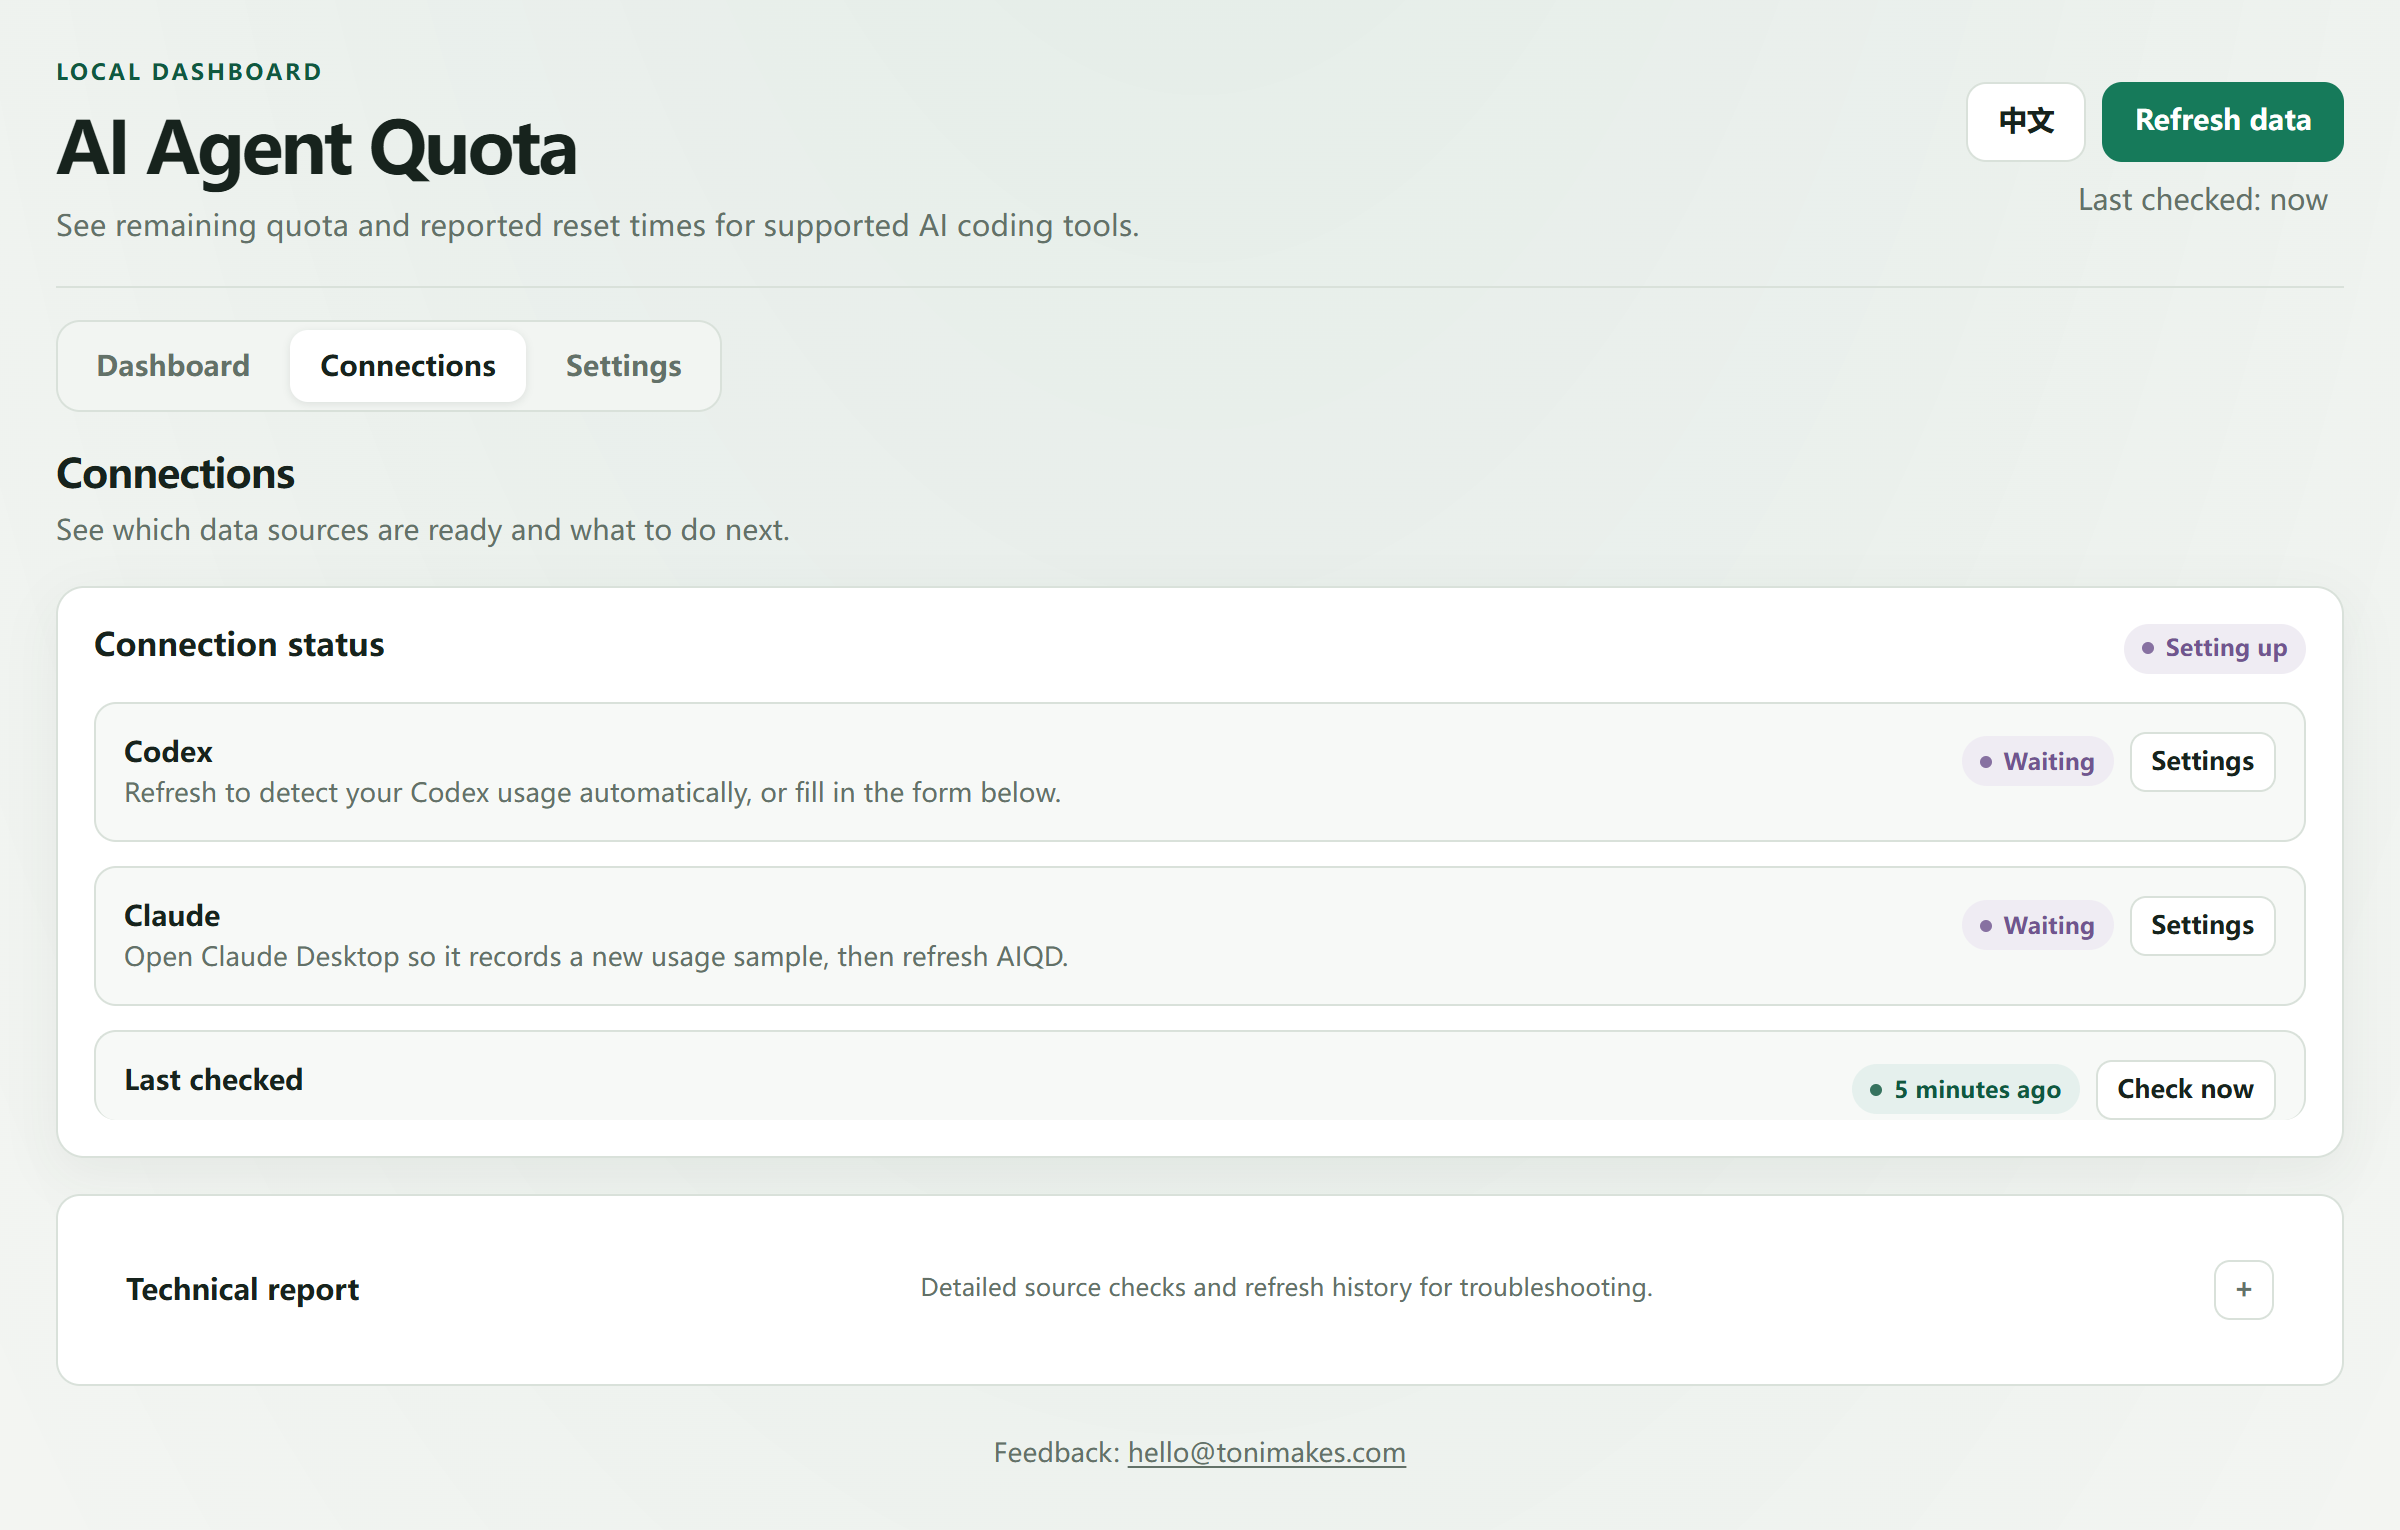Click the Codex Waiting status badge

coord(2037,761)
